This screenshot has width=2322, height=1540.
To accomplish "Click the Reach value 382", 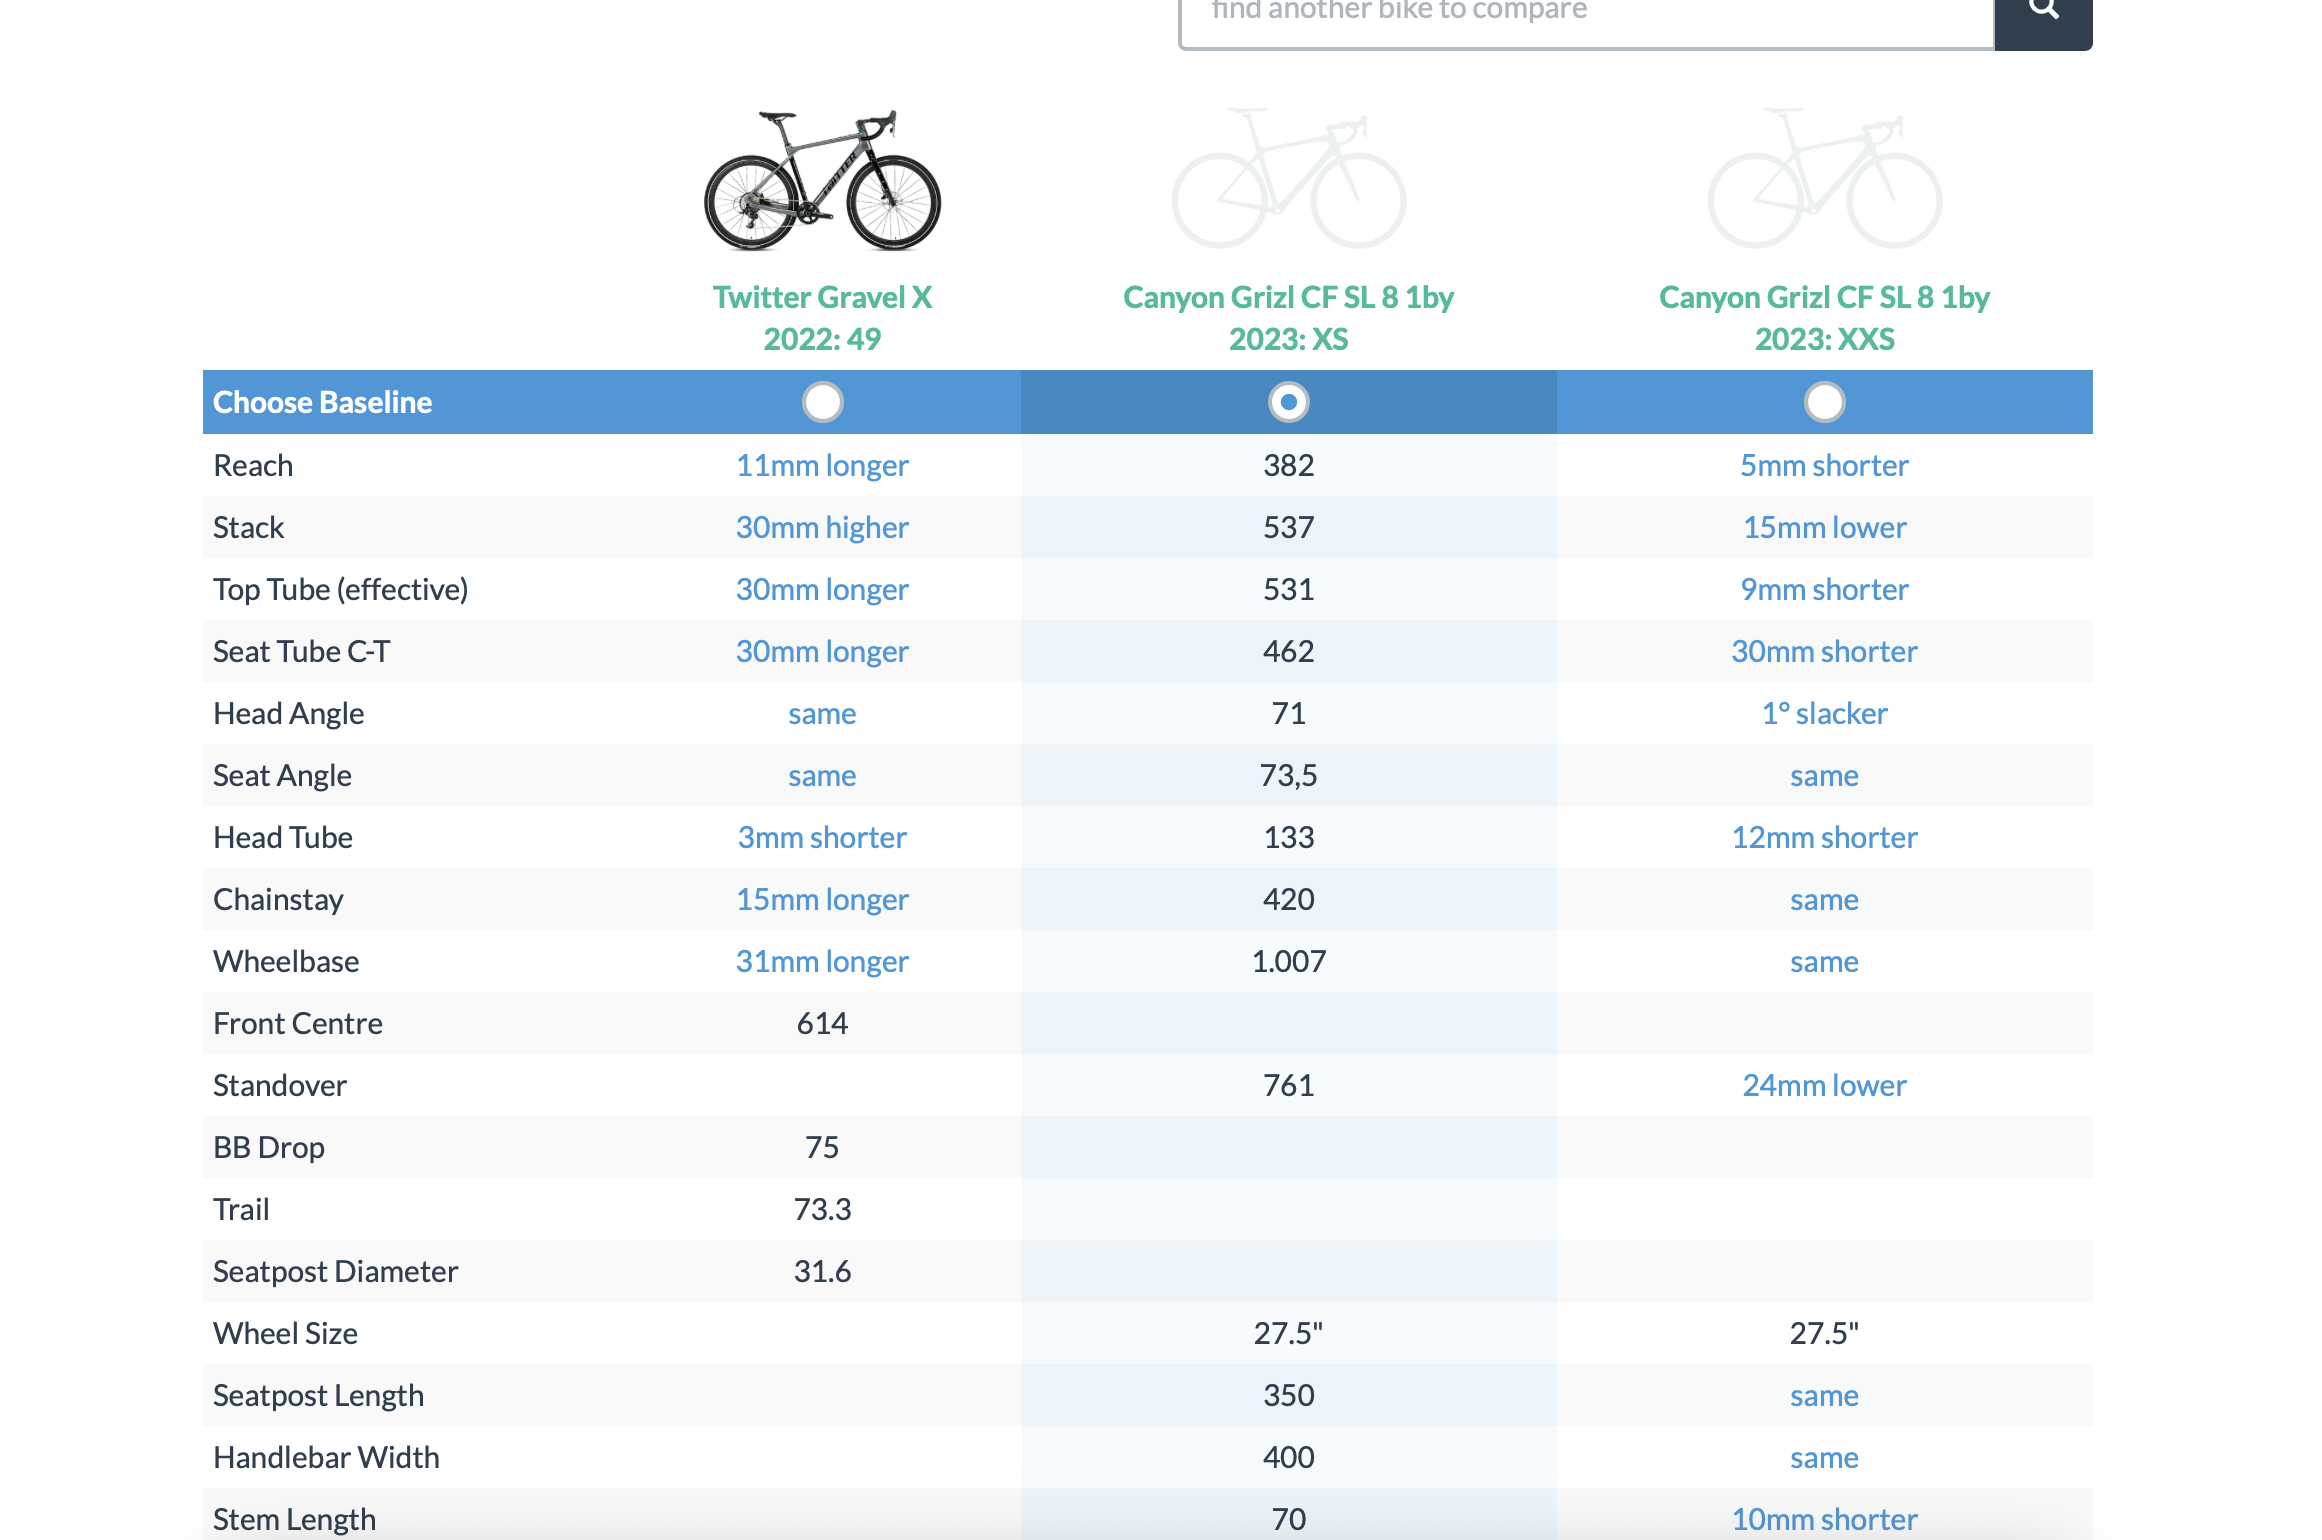I will (x=1289, y=465).
